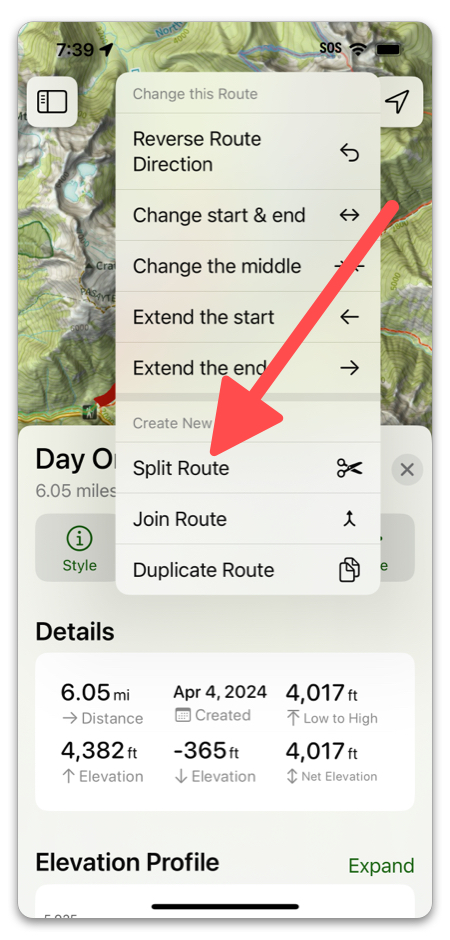Viewport: 450px width, 940px height.
Task: Select Duplicate Route menu entry
Action: (x=247, y=570)
